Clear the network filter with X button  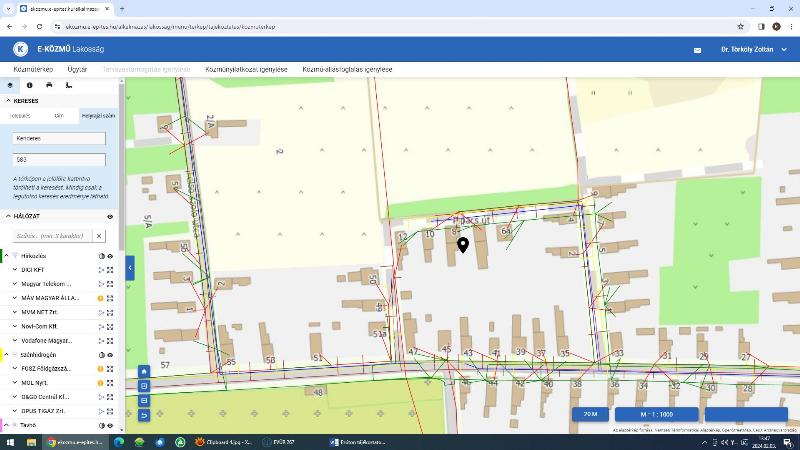[99, 236]
